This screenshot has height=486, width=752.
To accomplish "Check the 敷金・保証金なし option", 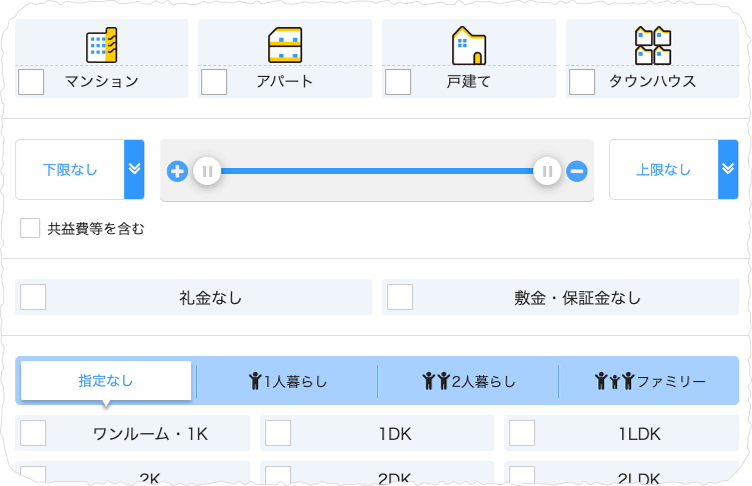I will click(x=400, y=298).
